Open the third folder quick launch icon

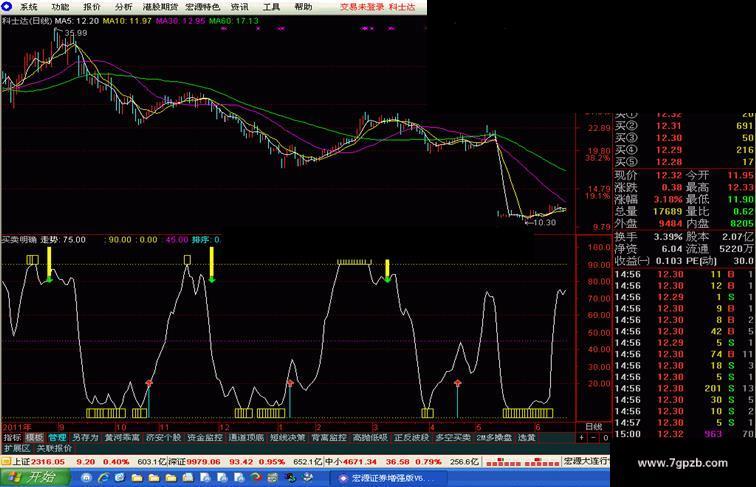pos(171,478)
